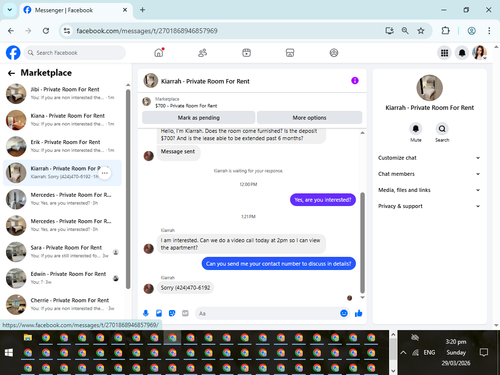500x375 pixels.
Task: Choose a sticker from the composer
Action: click(x=172, y=313)
